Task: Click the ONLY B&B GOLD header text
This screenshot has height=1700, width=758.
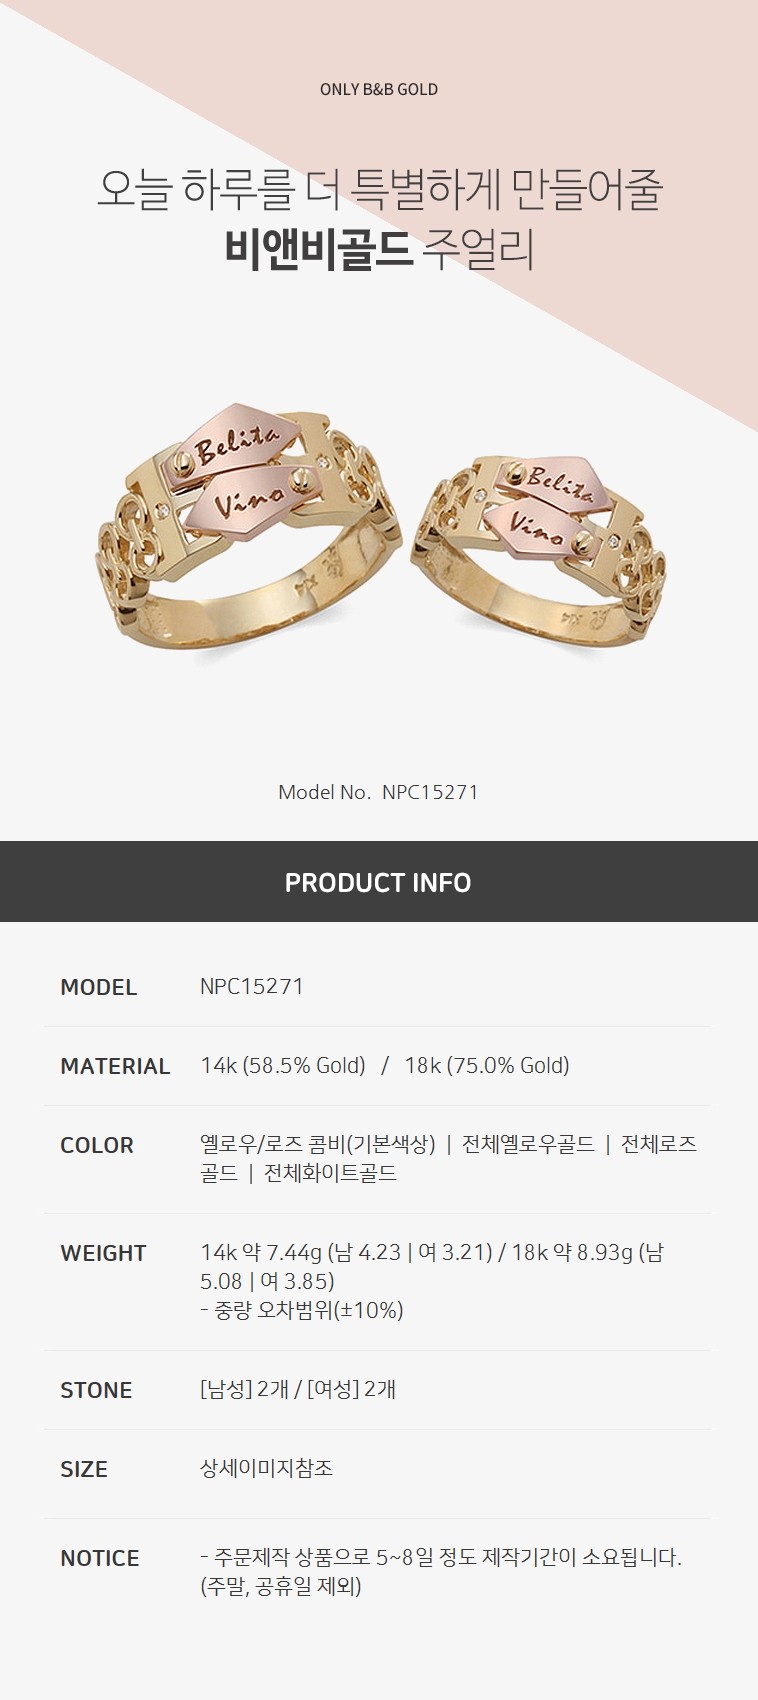Action: coord(379,89)
